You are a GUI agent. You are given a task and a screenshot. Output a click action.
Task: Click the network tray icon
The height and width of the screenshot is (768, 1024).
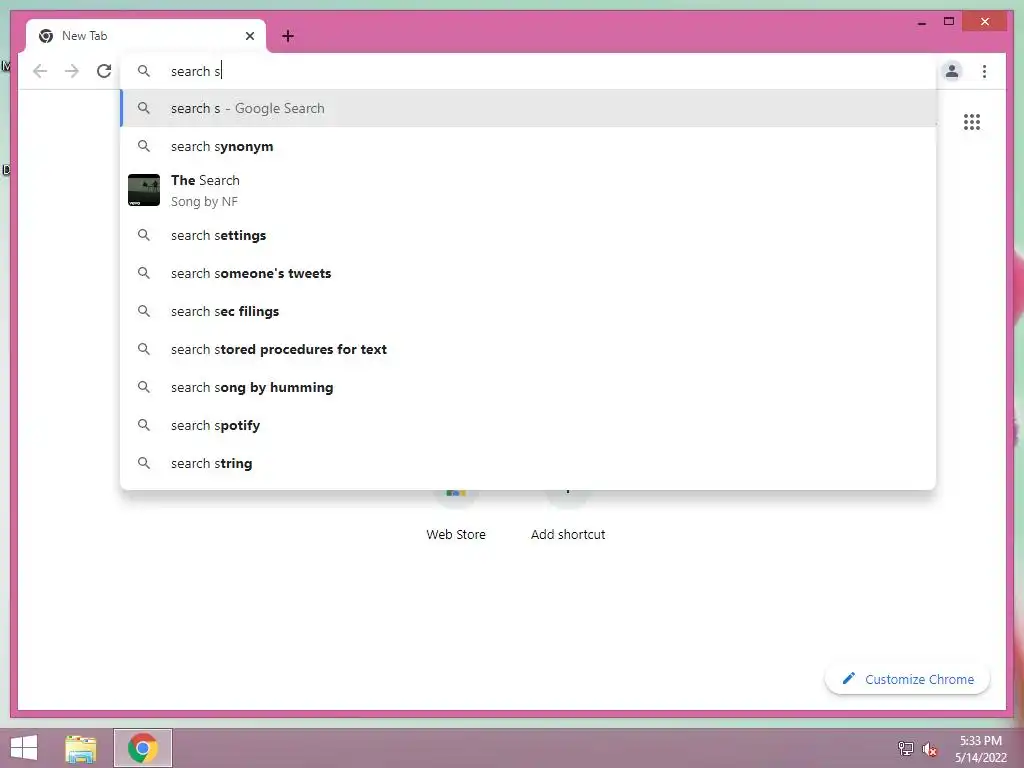906,748
